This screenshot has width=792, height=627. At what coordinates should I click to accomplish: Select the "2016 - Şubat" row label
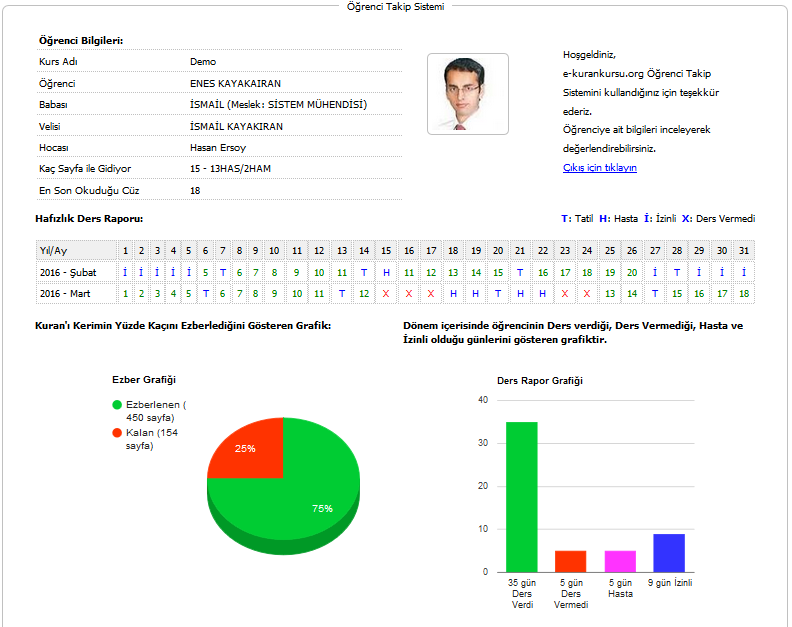pos(66,272)
